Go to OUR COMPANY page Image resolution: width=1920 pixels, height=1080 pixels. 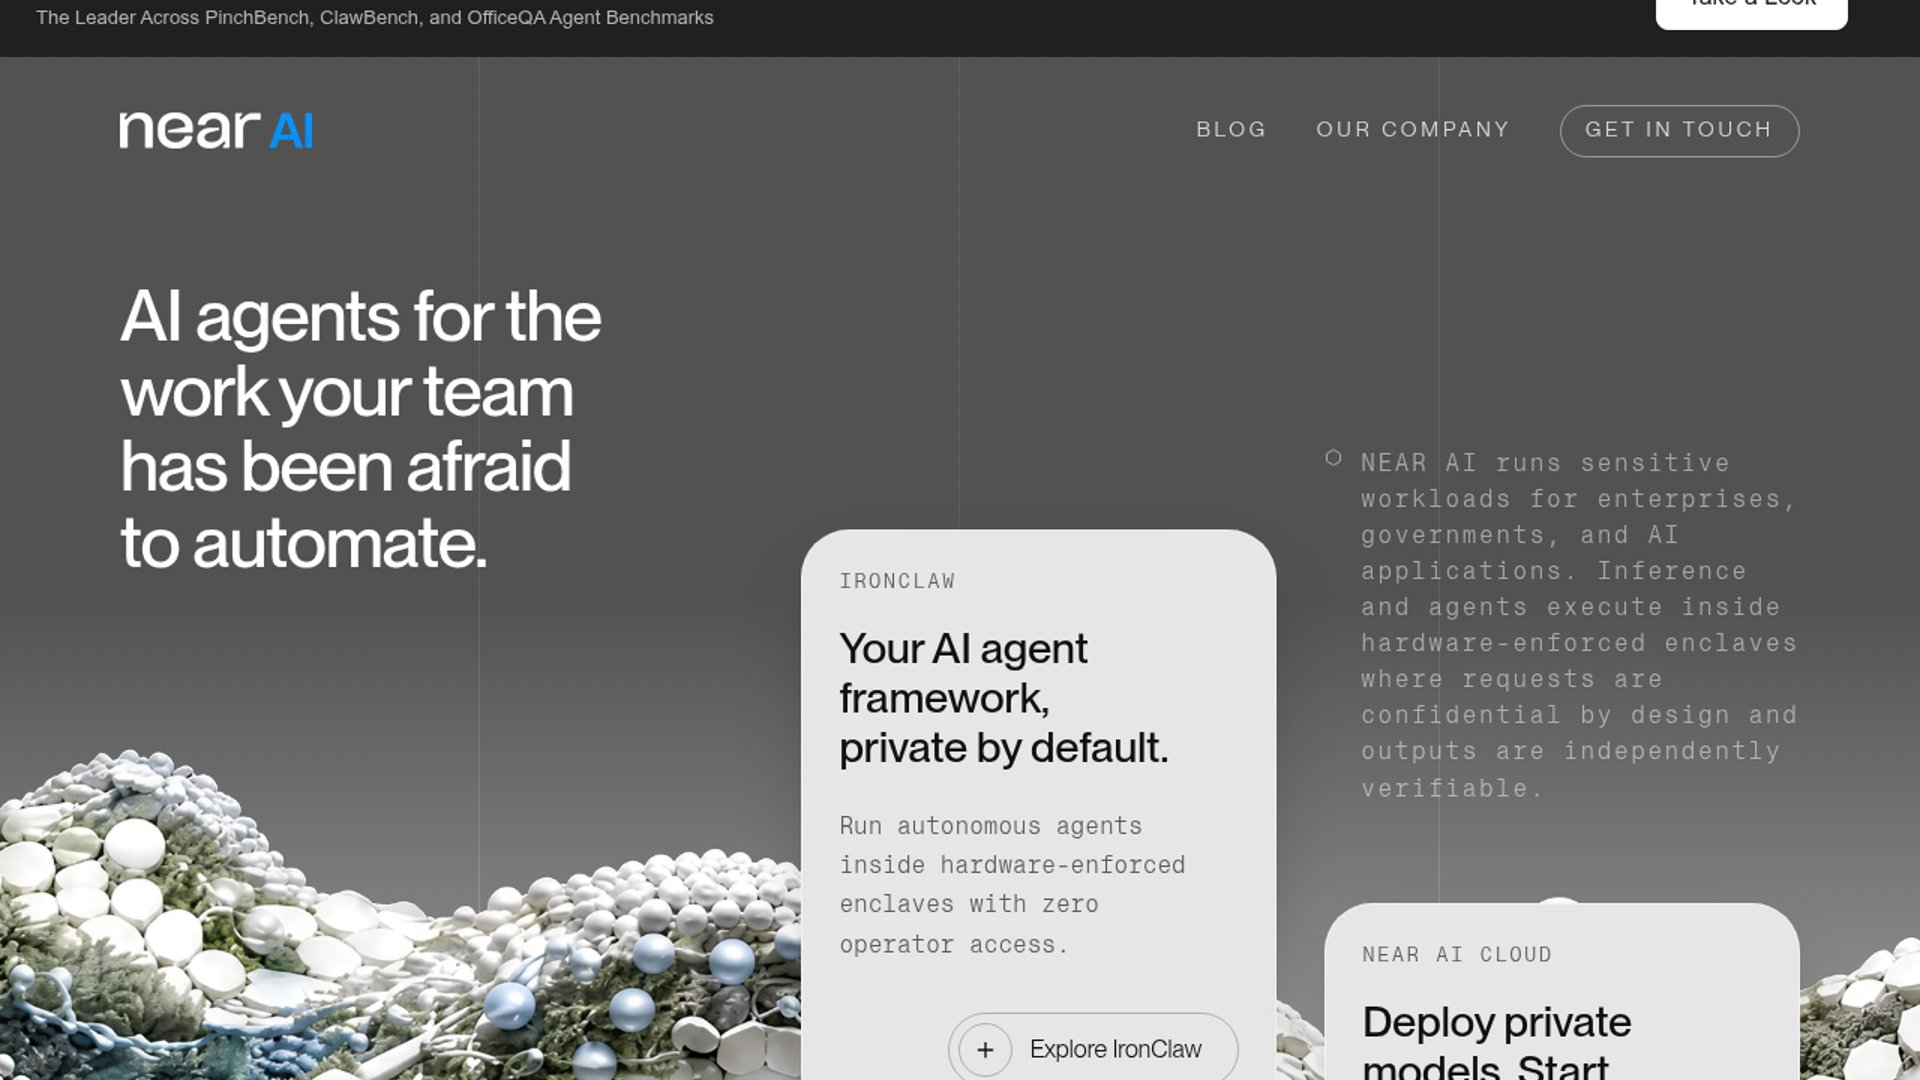click(x=1412, y=130)
